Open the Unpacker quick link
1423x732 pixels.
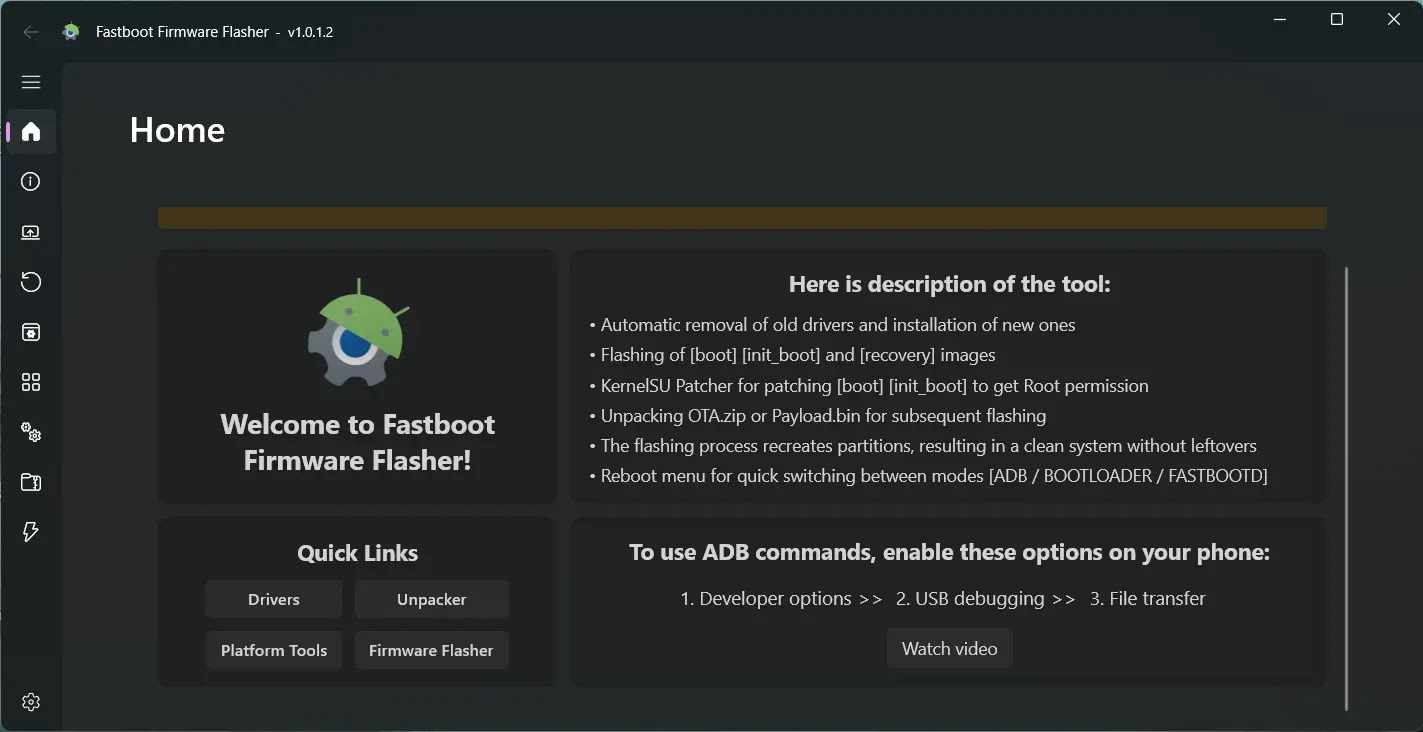coord(432,599)
